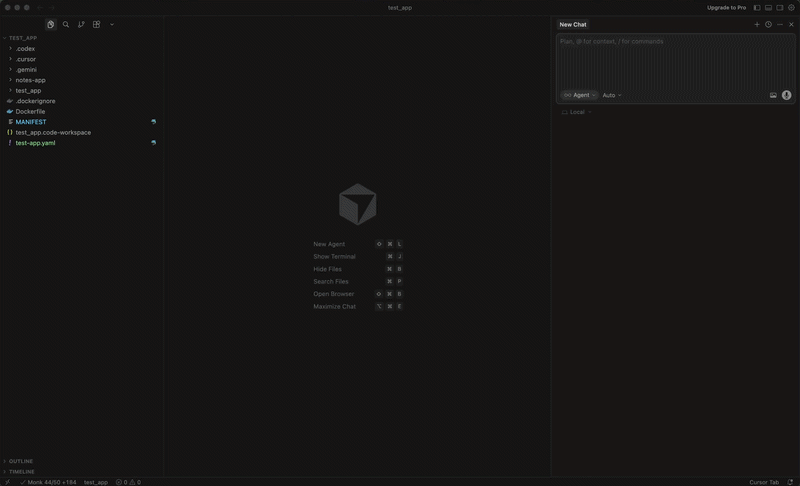The width and height of the screenshot is (800, 486).
Task: Click the Hide Files shortcut entry
Action: (358, 269)
